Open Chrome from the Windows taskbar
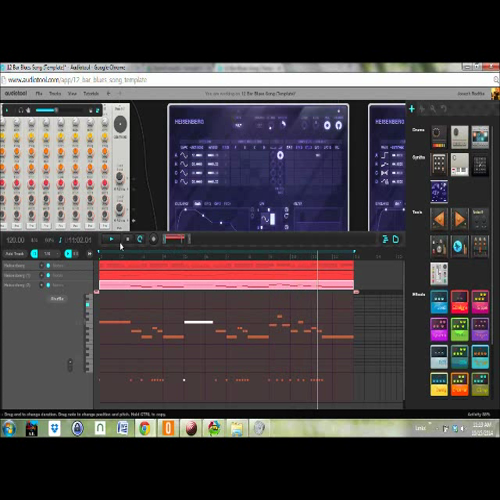 tap(145, 428)
